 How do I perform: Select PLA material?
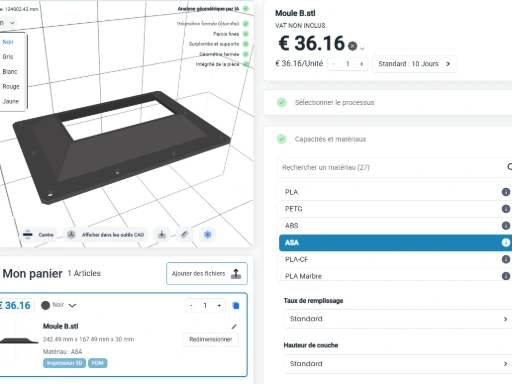tap(394, 192)
